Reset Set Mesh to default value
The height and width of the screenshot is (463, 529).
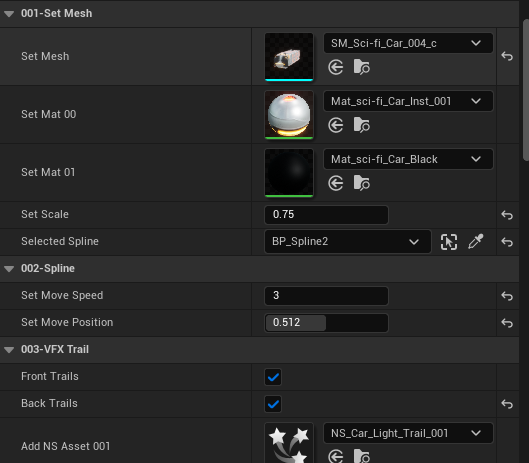[507, 56]
